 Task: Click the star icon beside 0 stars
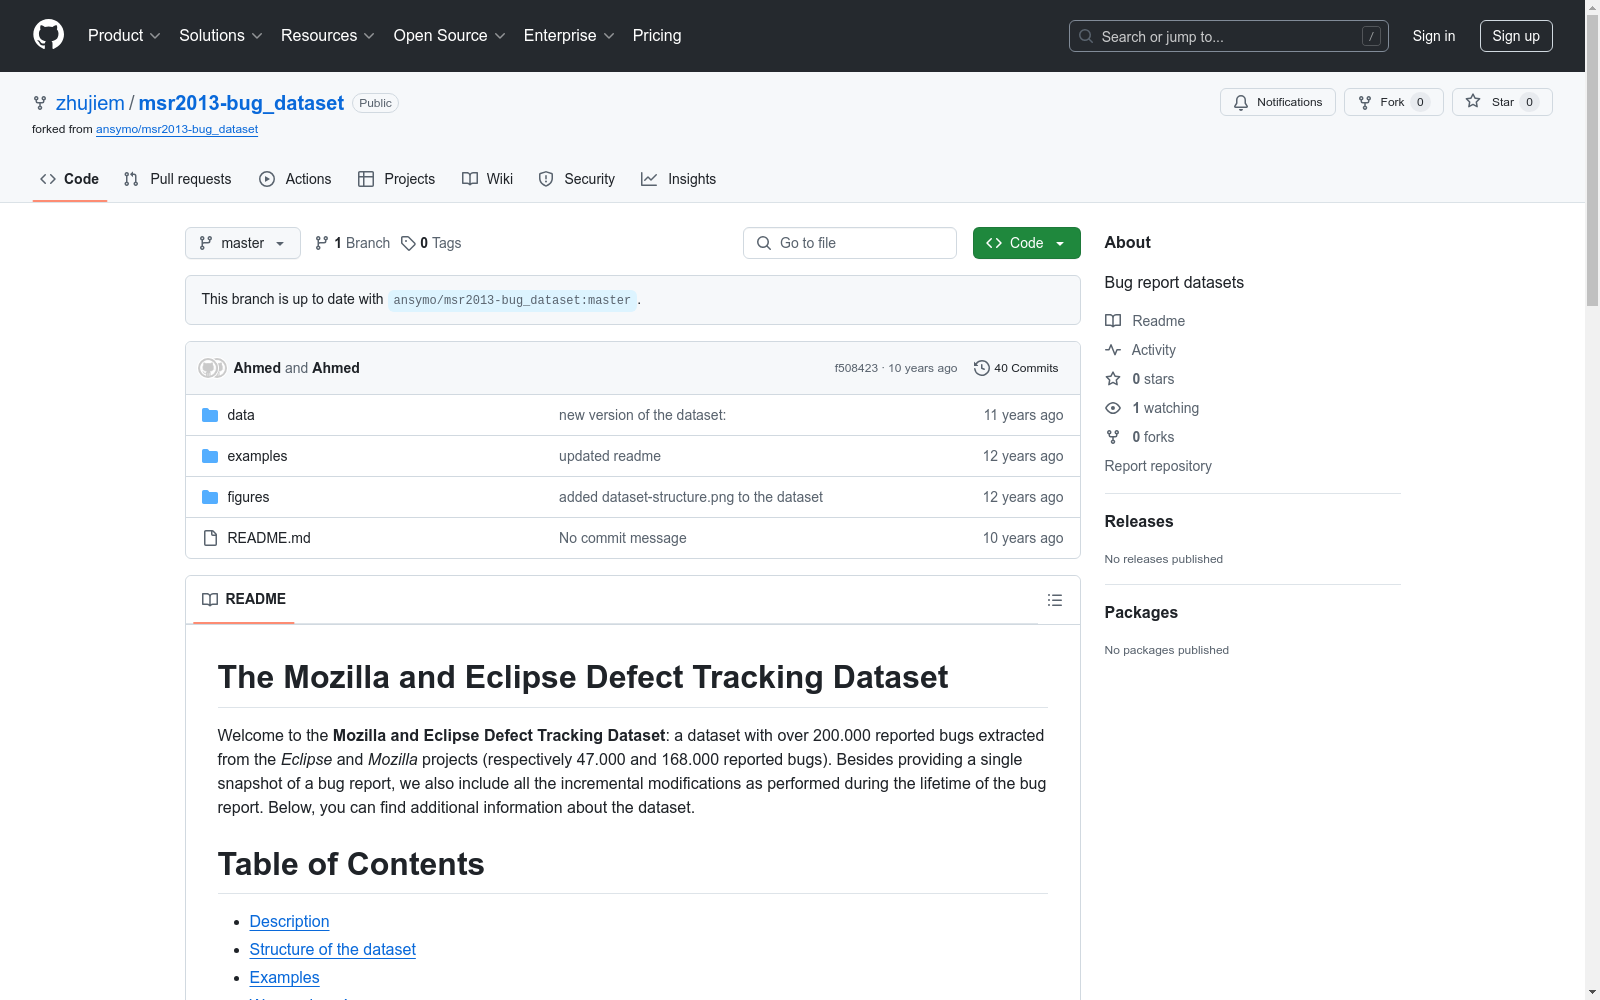[1113, 379]
